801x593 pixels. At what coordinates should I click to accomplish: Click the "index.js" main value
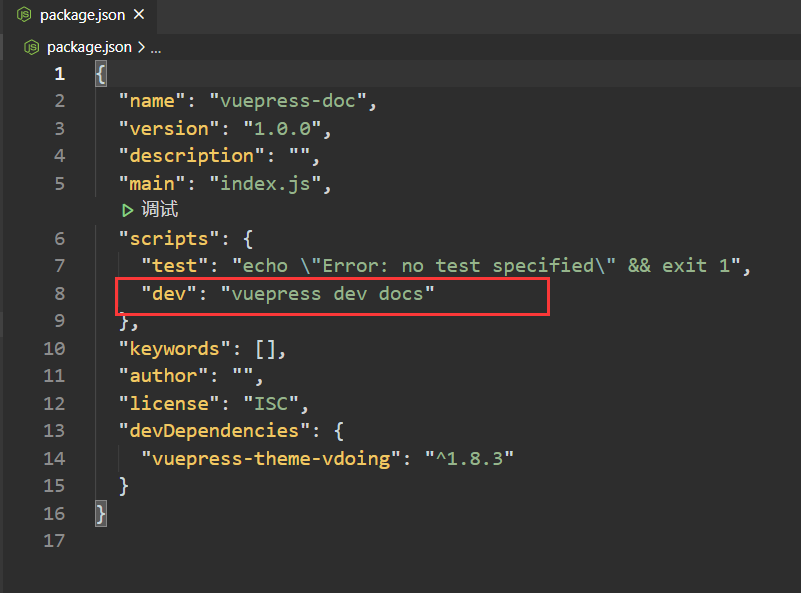pos(268,184)
